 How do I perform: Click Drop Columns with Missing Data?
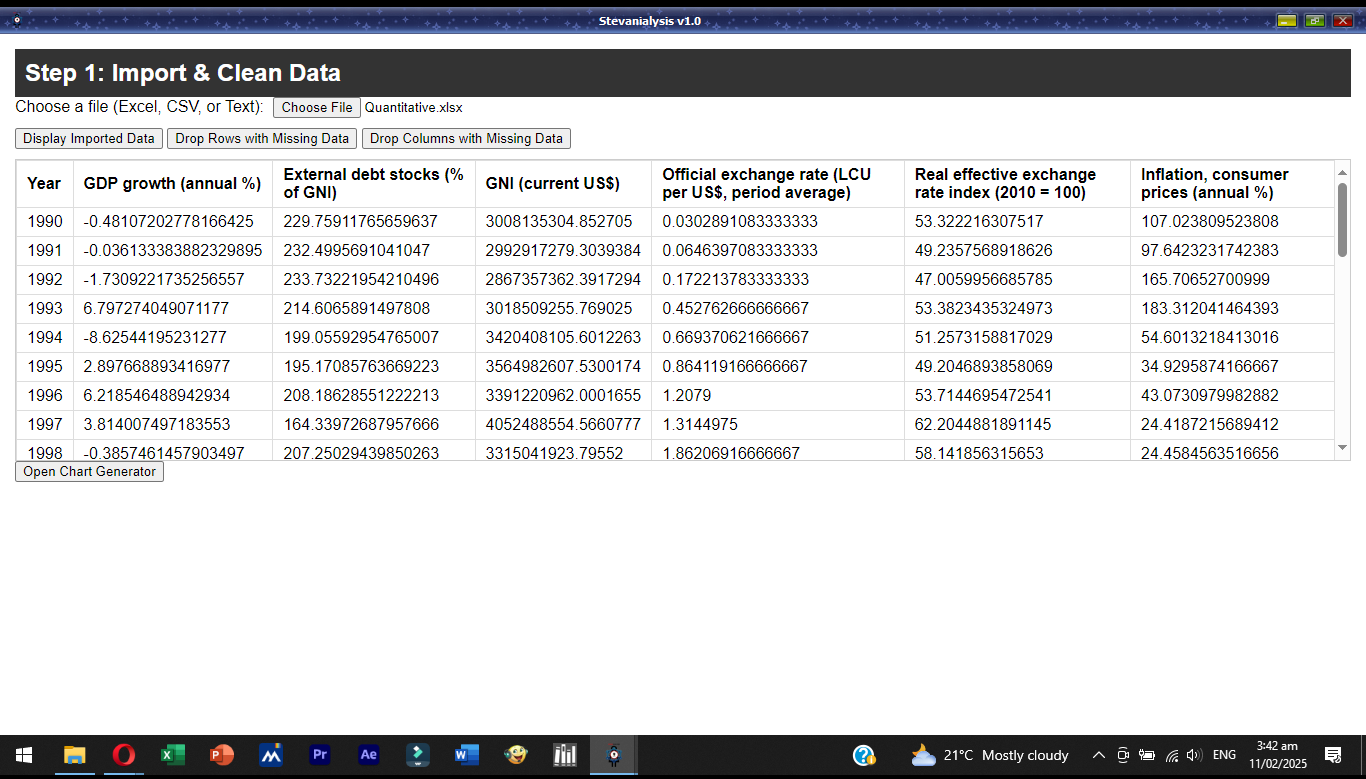click(x=466, y=138)
